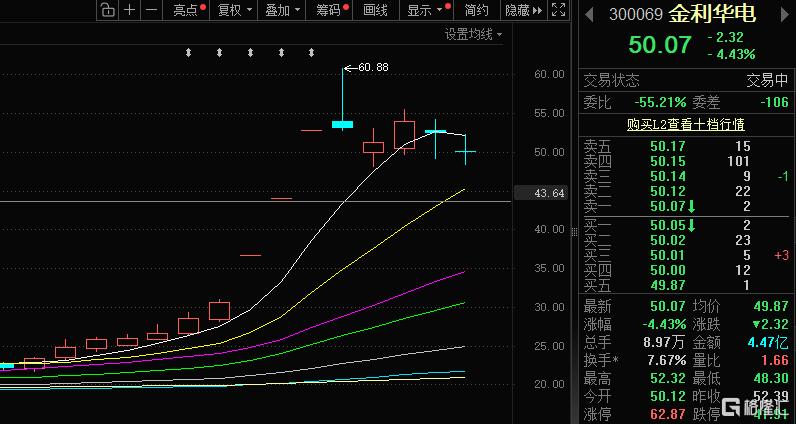This screenshot has width=796, height=424.
Task: Click 总手 value 8.97万
Action: point(664,342)
